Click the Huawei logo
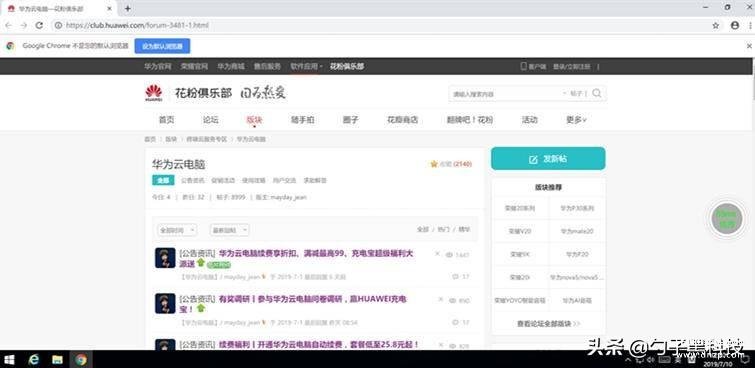 click(x=154, y=93)
